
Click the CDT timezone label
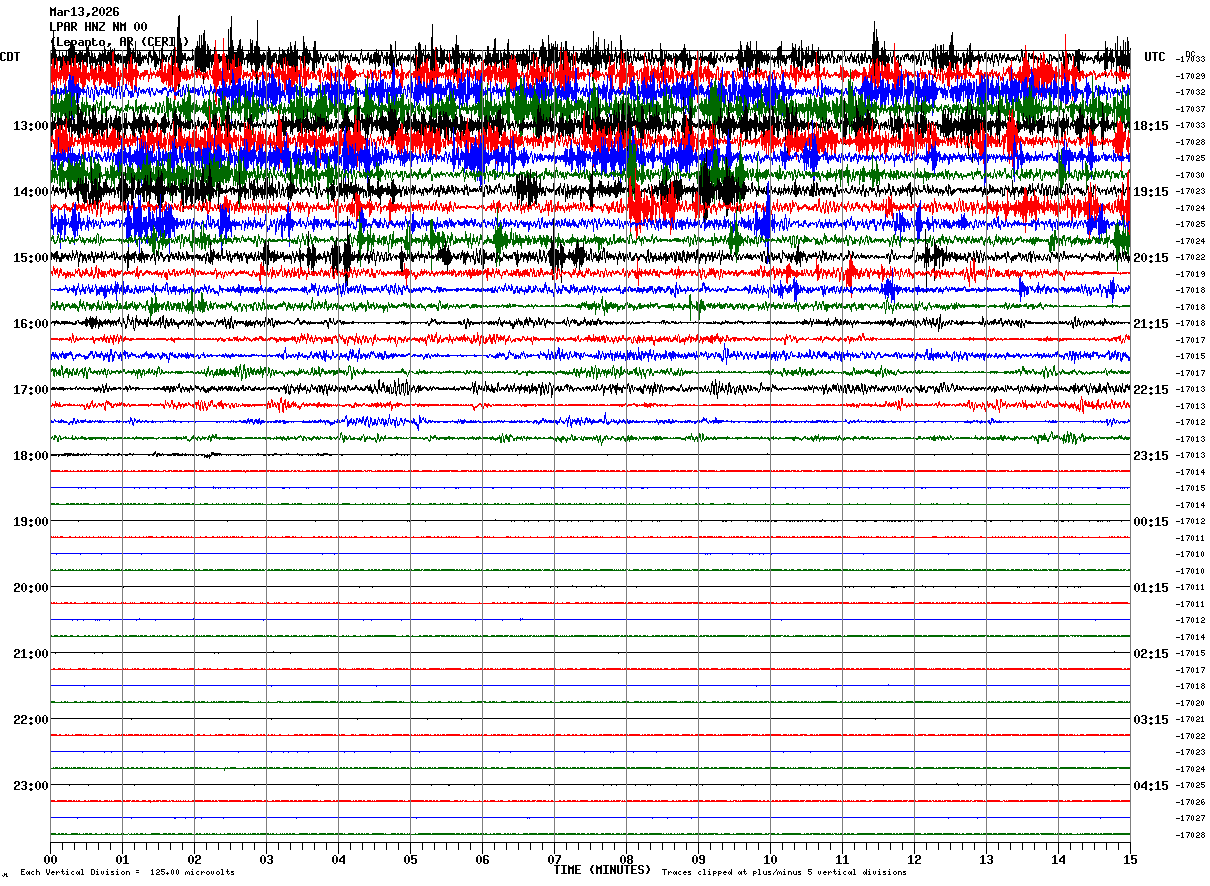pyautogui.click(x=10, y=57)
